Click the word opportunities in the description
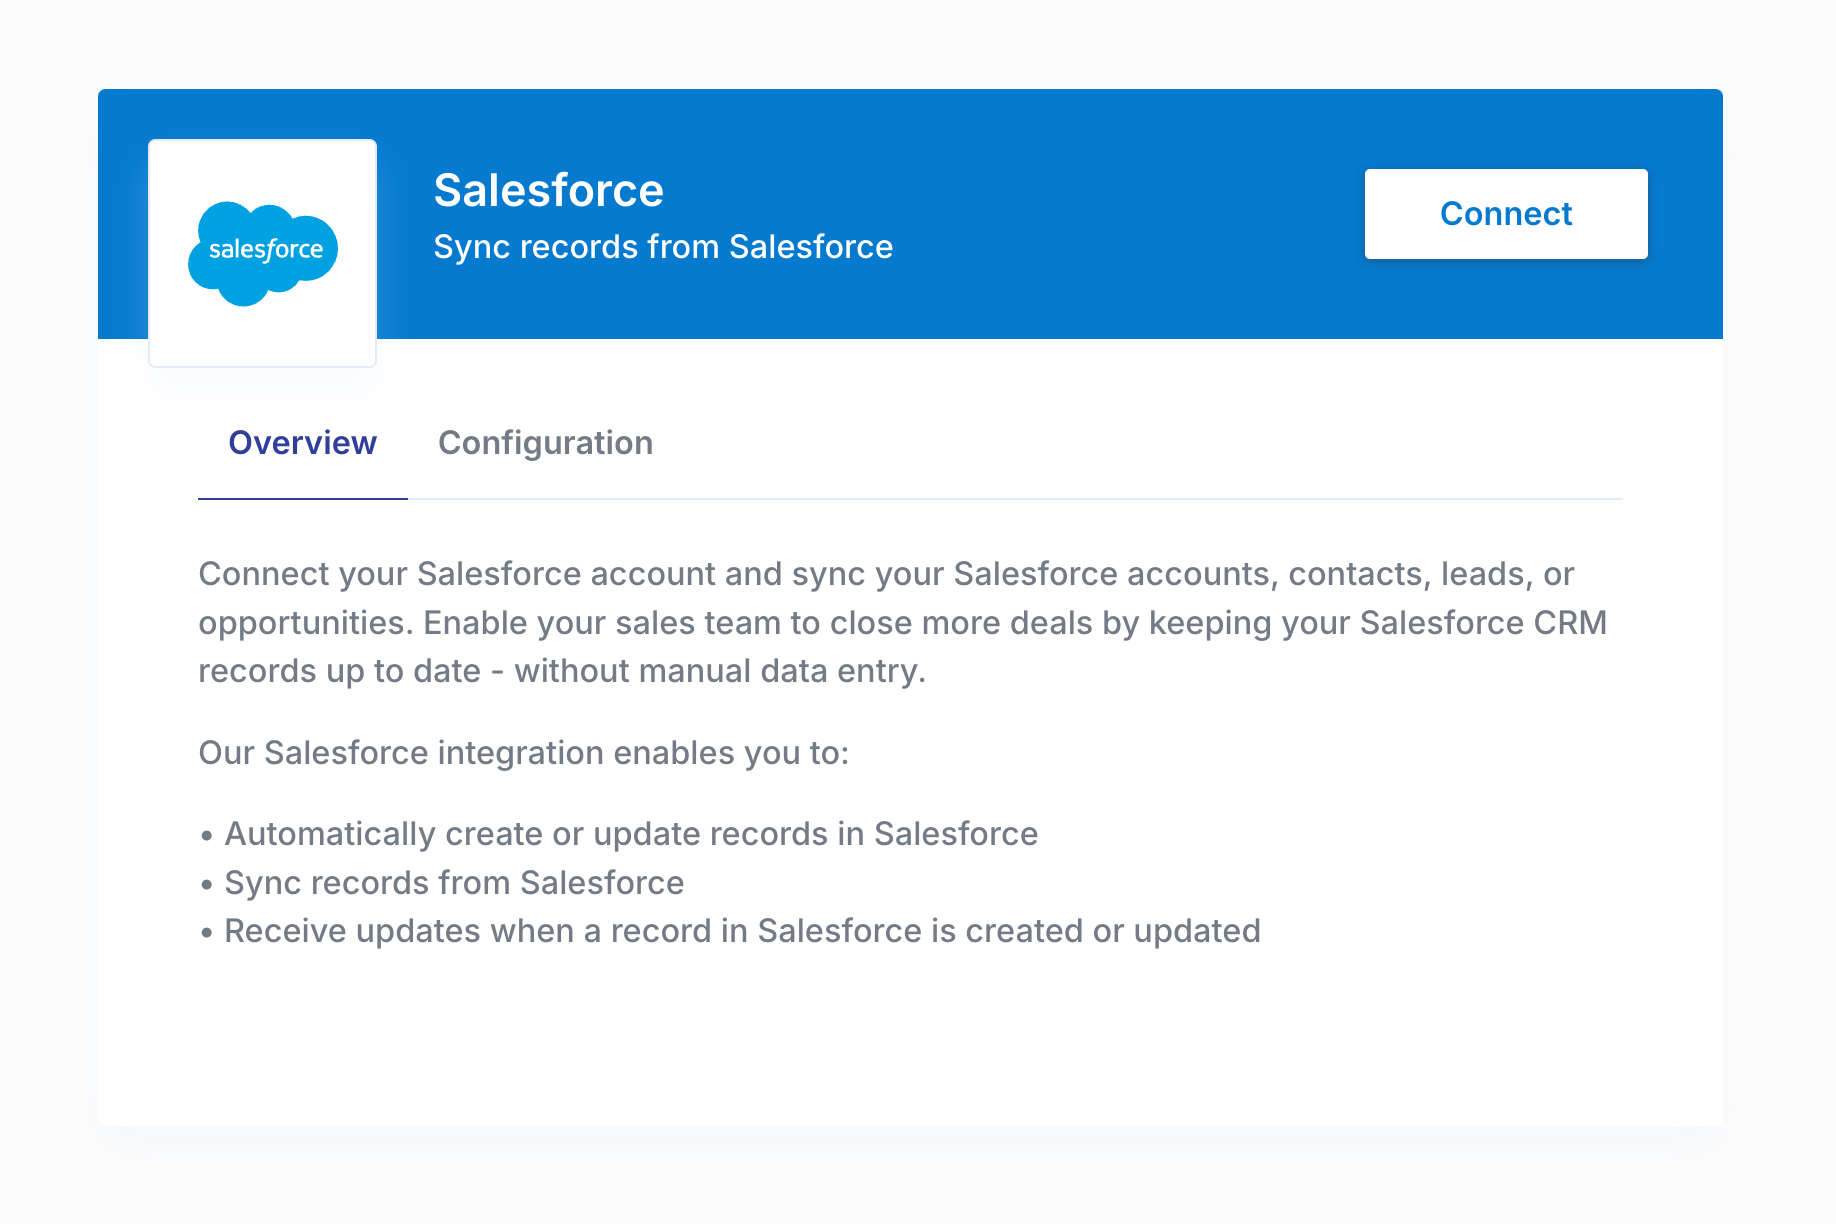The height and width of the screenshot is (1224, 1836). [305, 623]
